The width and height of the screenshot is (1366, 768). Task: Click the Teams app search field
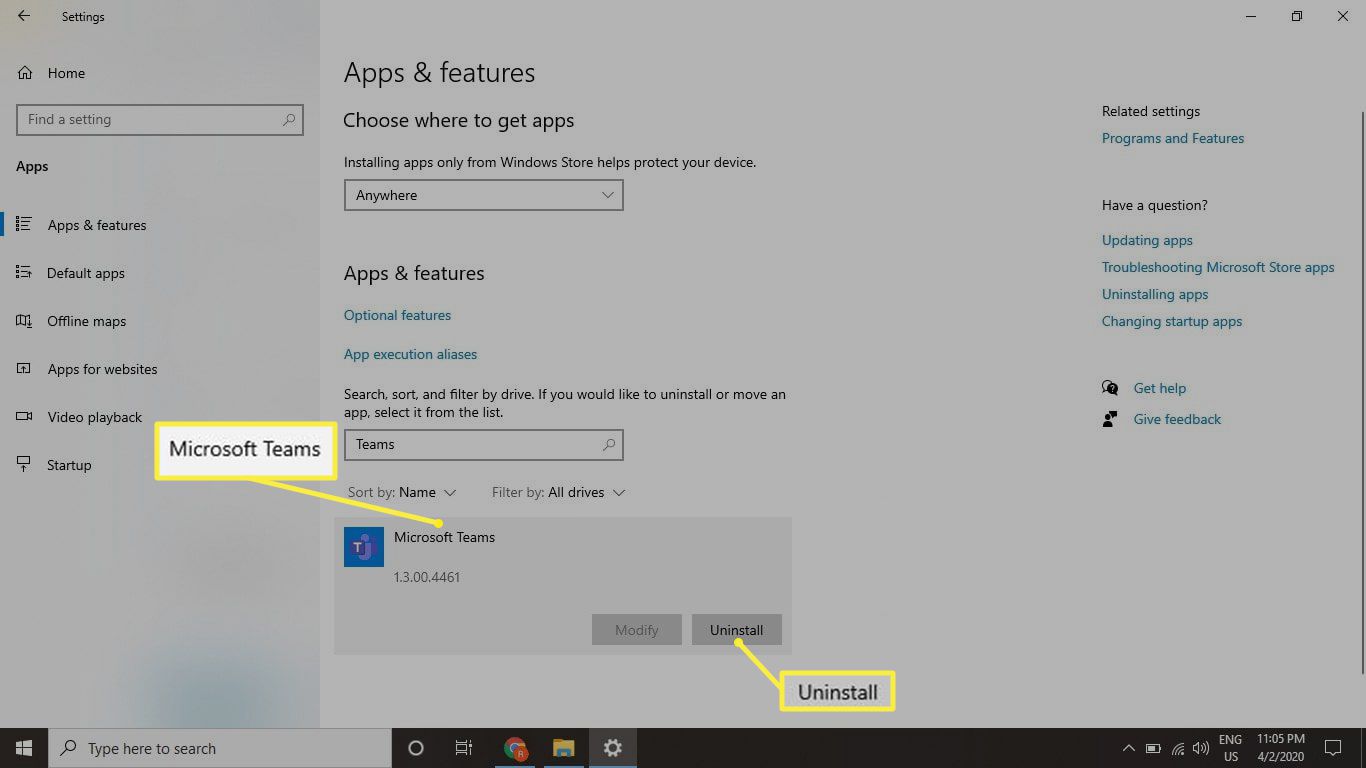click(x=483, y=445)
